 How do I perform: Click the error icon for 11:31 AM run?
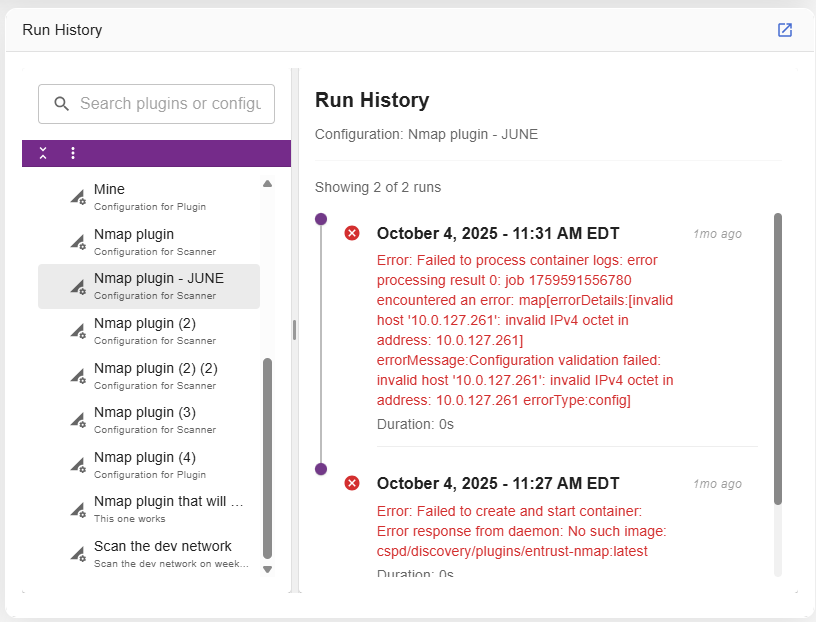352,233
